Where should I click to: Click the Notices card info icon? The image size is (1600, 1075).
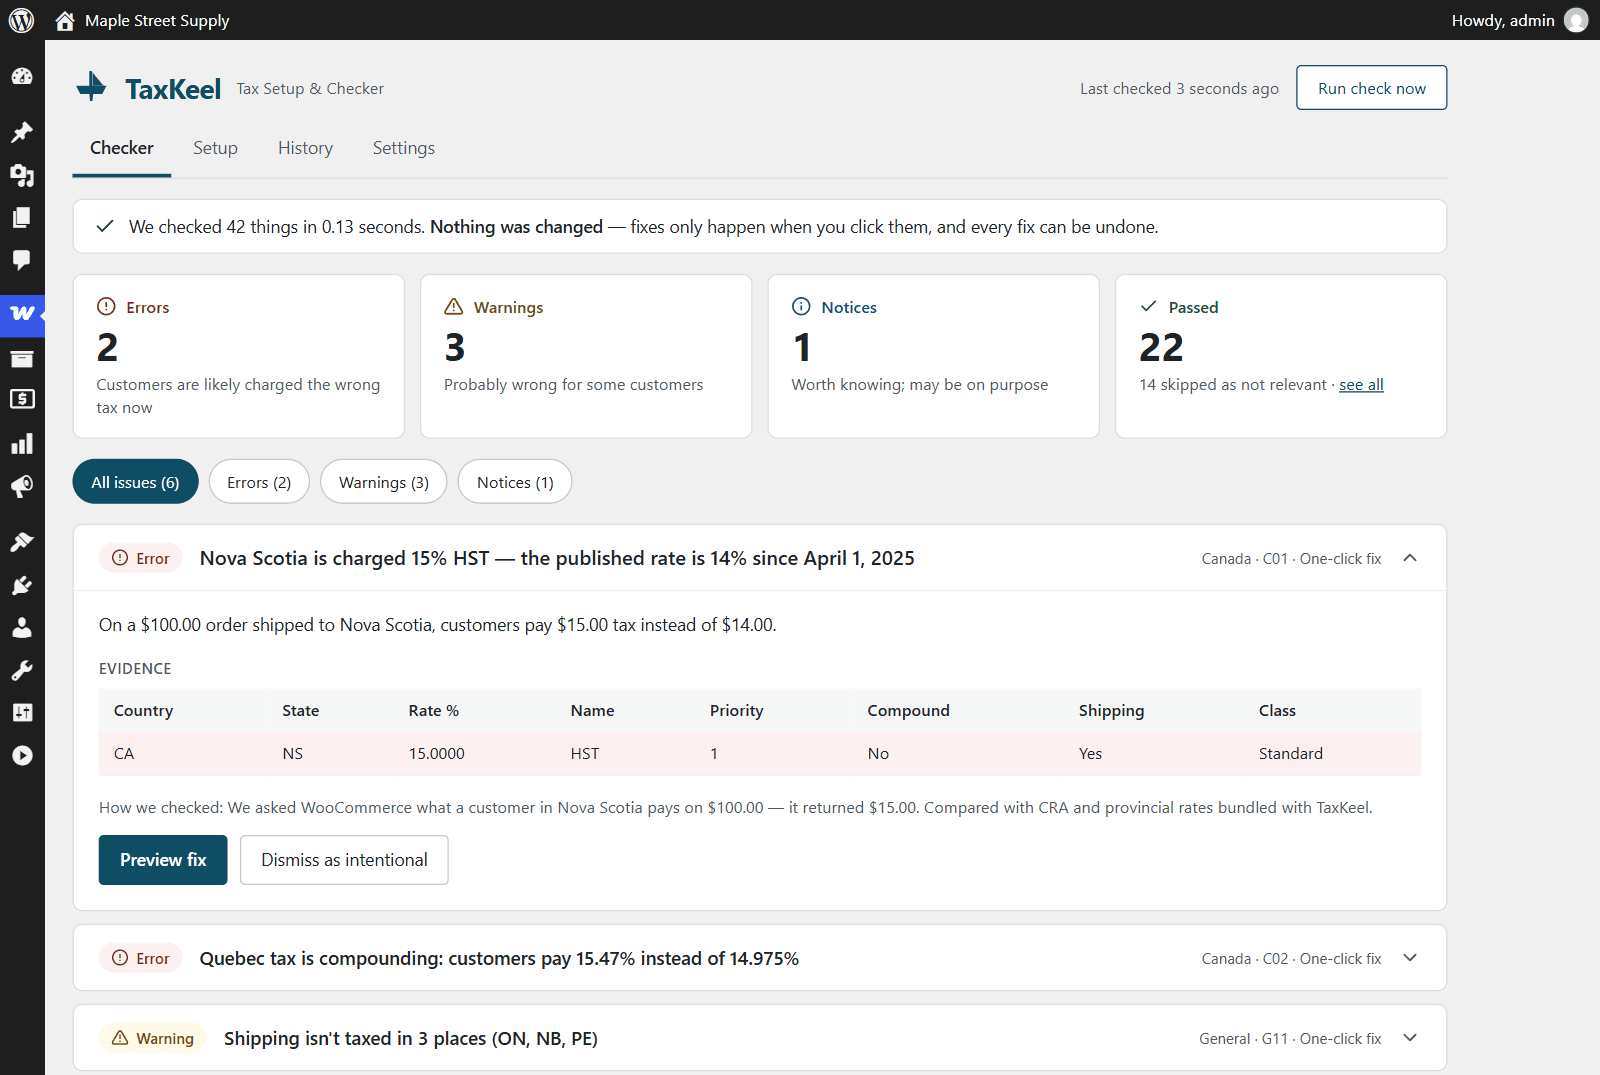(801, 306)
